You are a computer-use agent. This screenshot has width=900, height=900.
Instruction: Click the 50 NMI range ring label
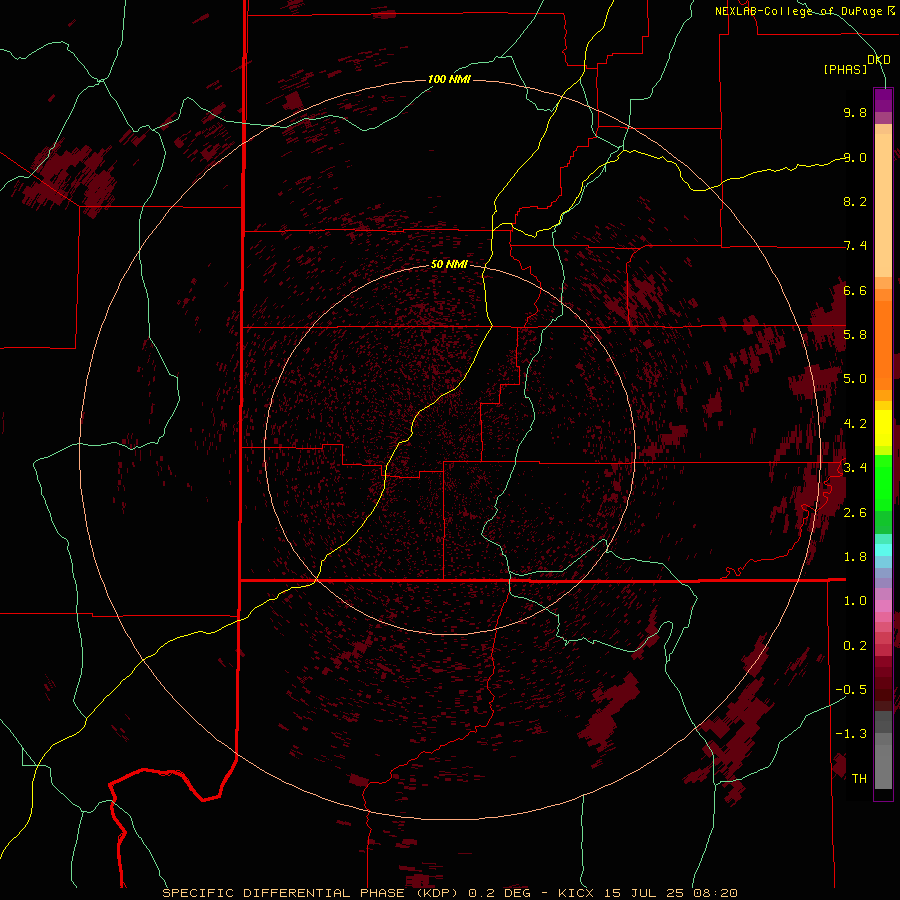449,264
